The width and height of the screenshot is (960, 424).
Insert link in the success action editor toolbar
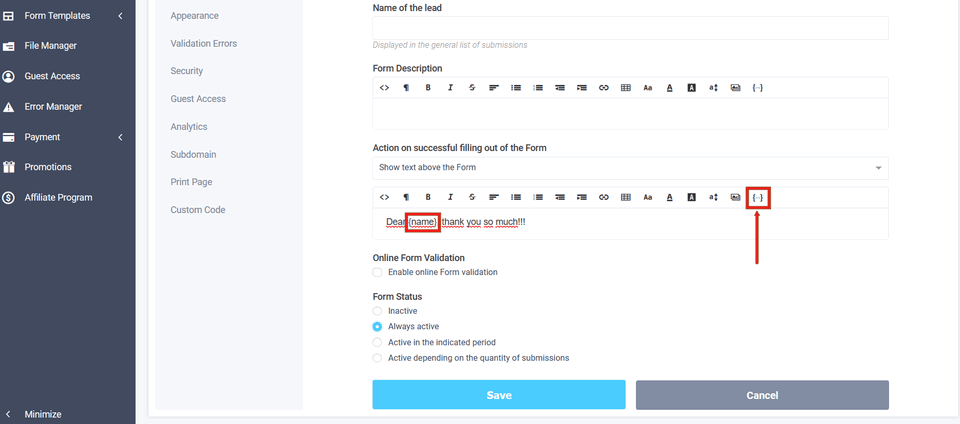pyautogui.click(x=604, y=198)
